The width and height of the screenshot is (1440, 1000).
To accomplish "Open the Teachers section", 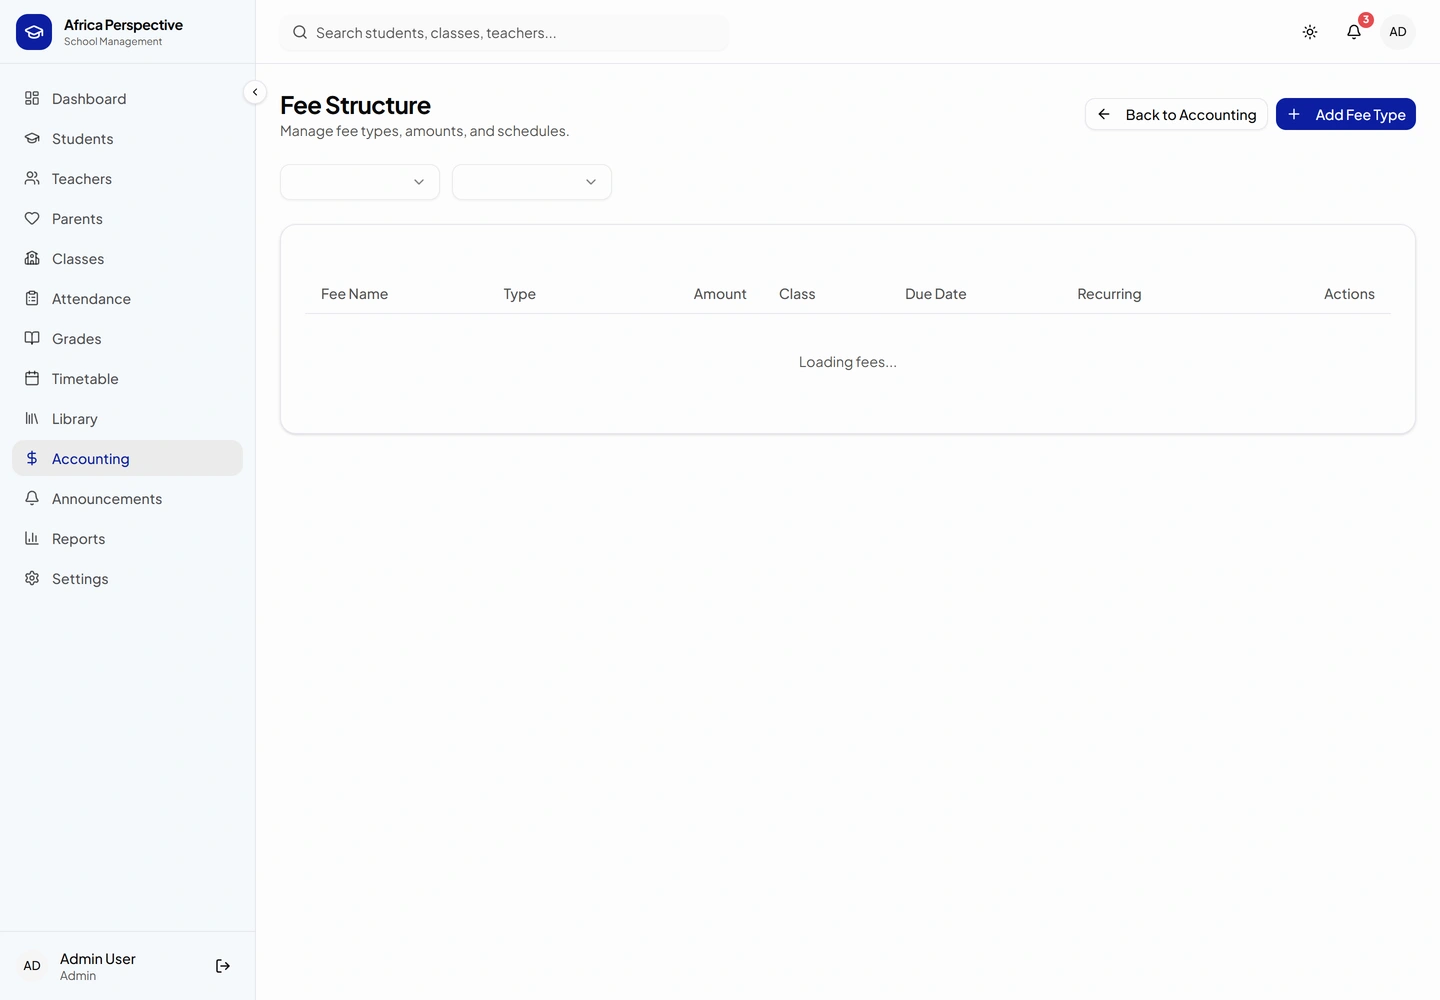I will point(127,178).
